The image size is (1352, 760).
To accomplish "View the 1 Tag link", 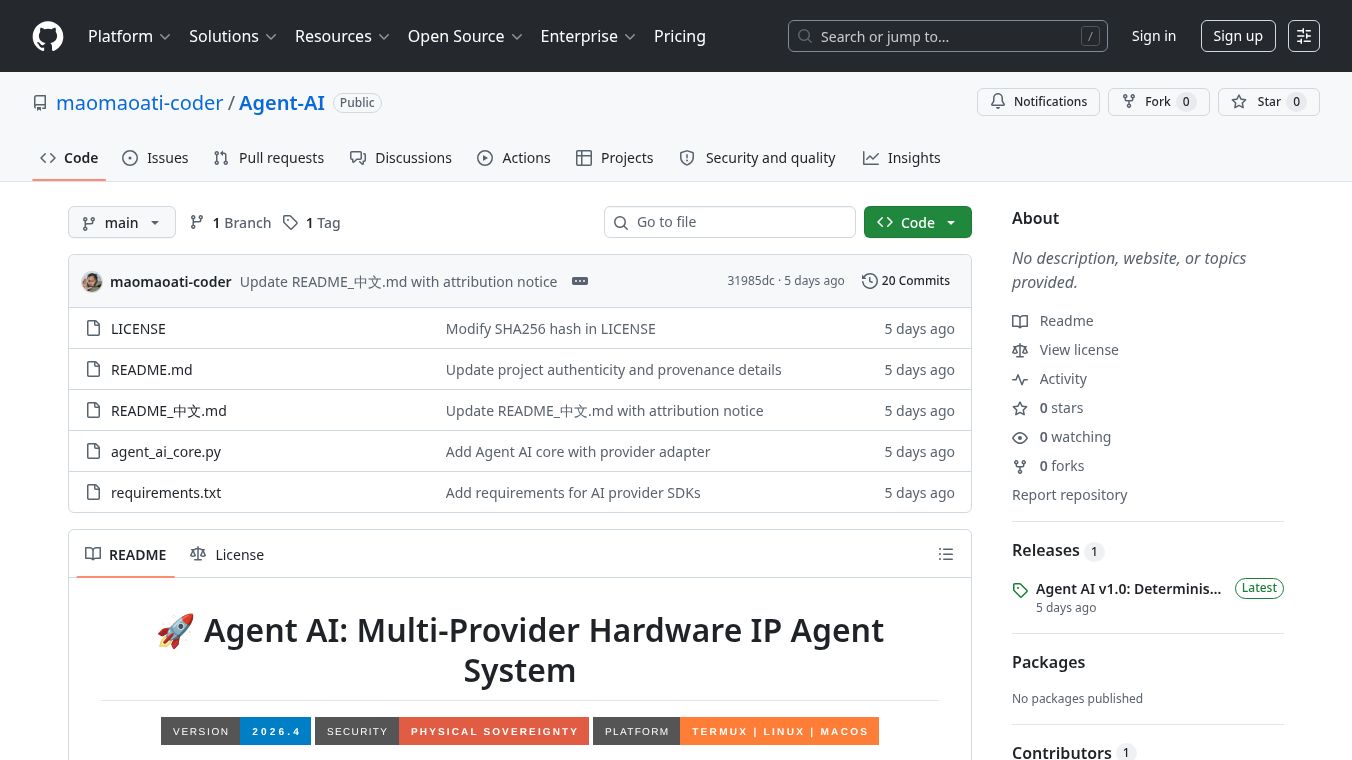I will [x=311, y=223].
